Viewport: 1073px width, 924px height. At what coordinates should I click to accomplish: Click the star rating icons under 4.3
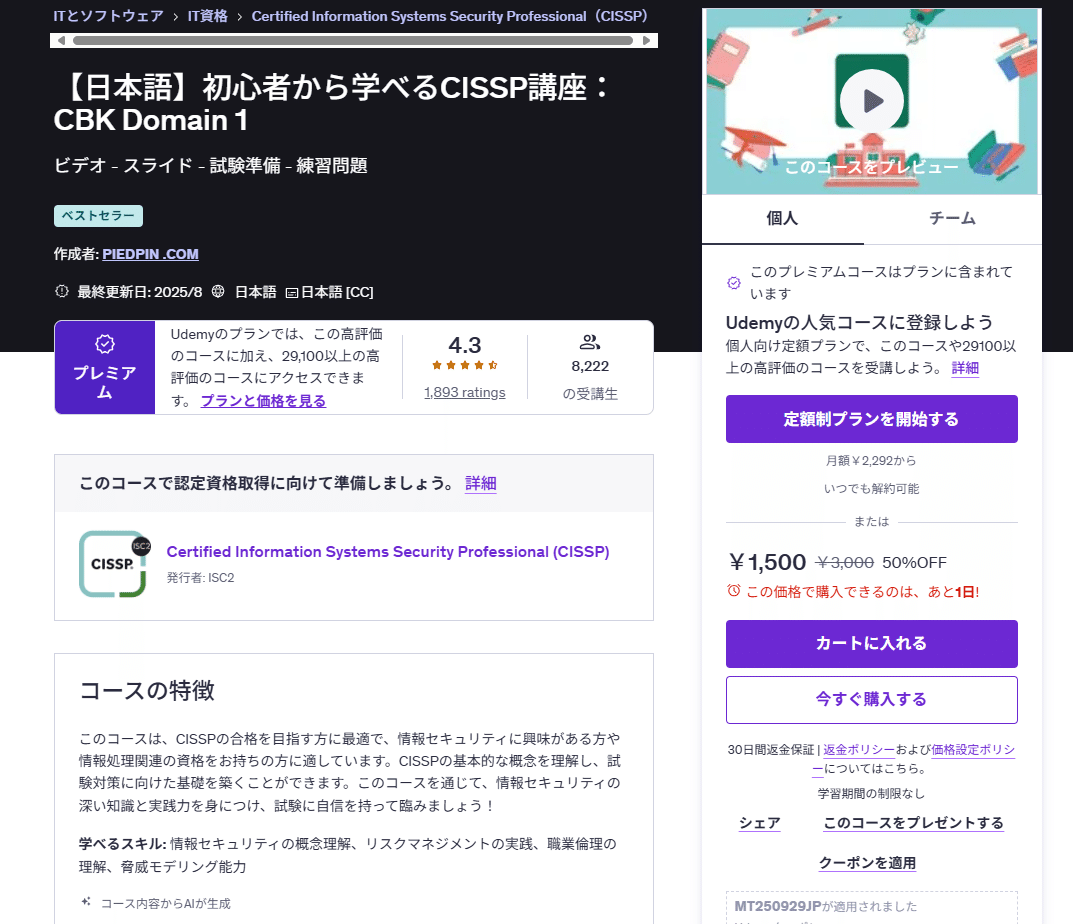pyautogui.click(x=464, y=366)
